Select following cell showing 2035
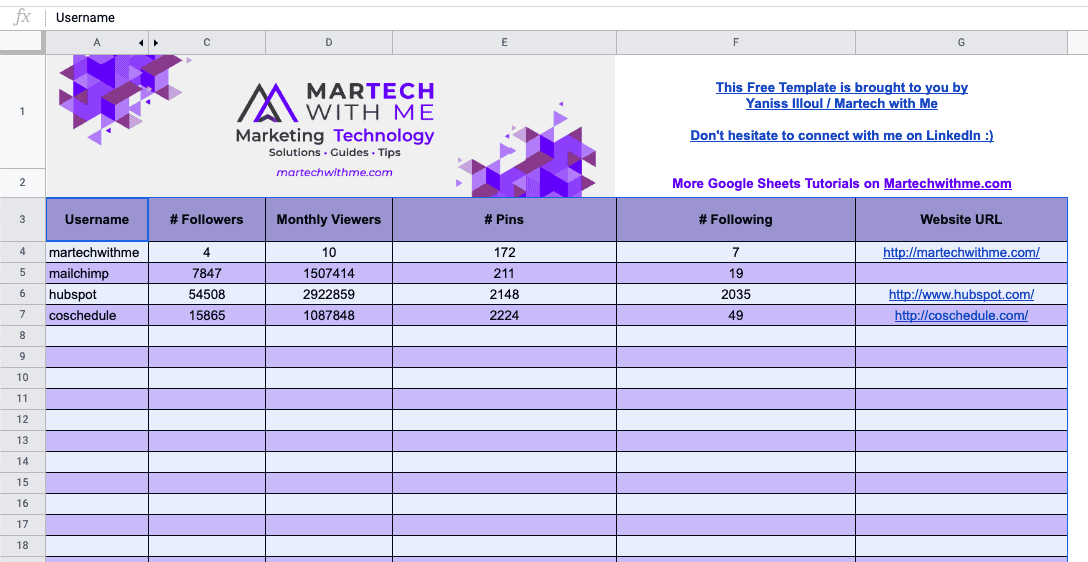1088x562 pixels. (x=736, y=294)
